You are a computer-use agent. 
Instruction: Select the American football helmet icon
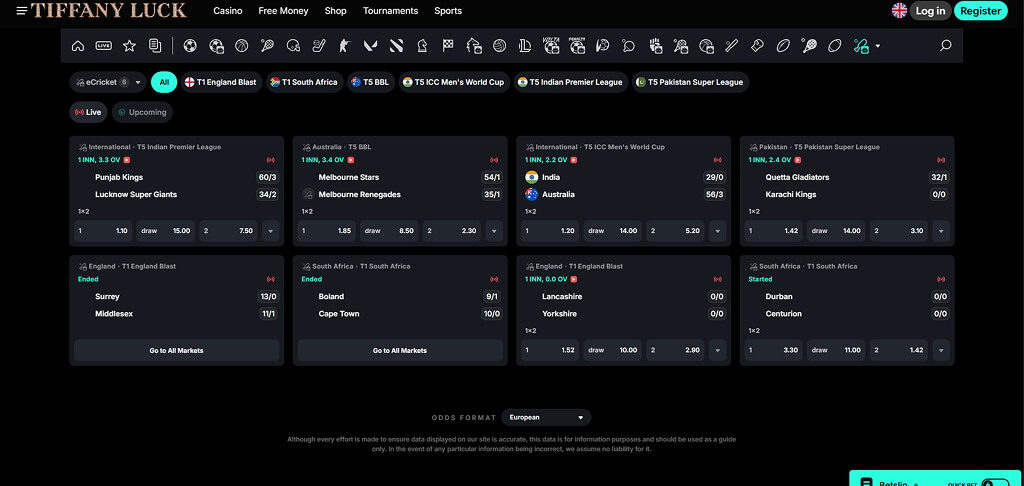(x=293, y=46)
